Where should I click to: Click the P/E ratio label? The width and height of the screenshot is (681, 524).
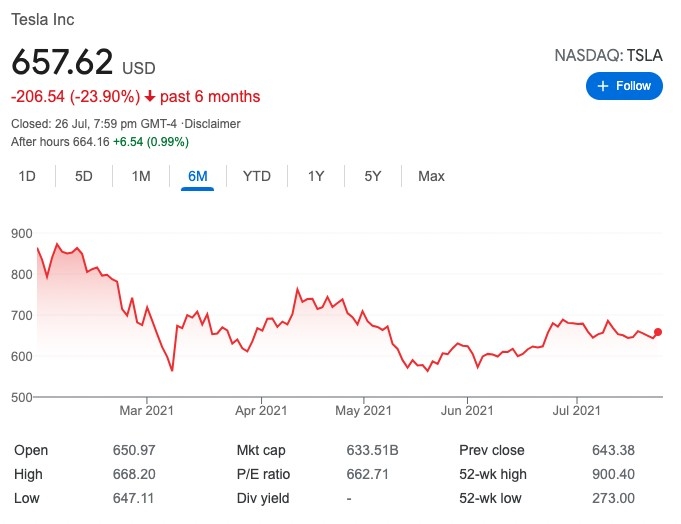[263, 474]
